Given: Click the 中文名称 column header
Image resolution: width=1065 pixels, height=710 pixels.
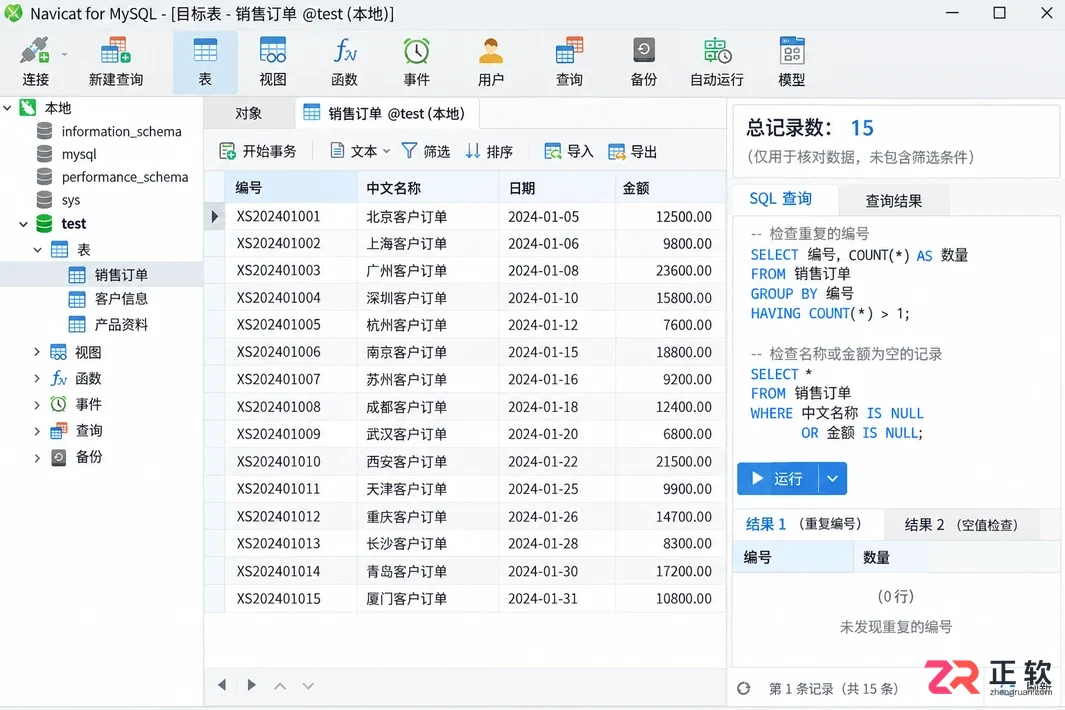Looking at the screenshot, I should (x=428, y=188).
